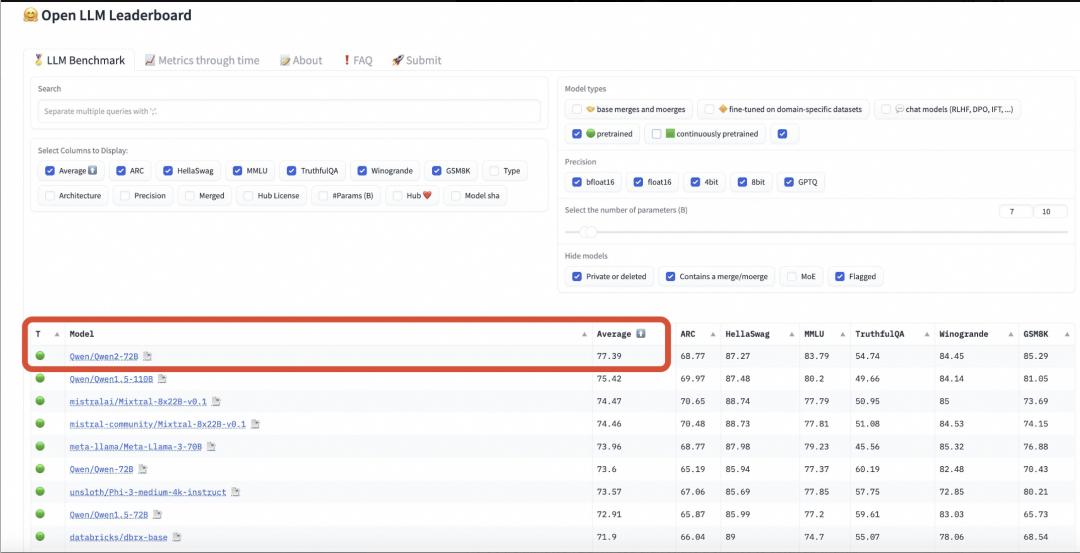
Task: Open the FAQ tab
Action: (357, 60)
